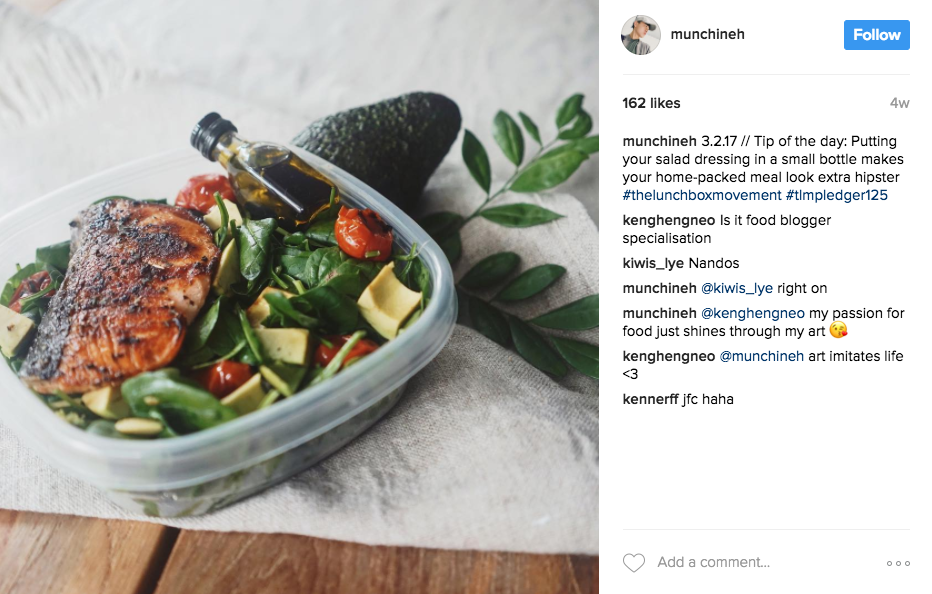The height and width of the screenshot is (594, 932).
Task: Open kennerff commenter profile
Action: pyautogui.click(x=650, y=399)
